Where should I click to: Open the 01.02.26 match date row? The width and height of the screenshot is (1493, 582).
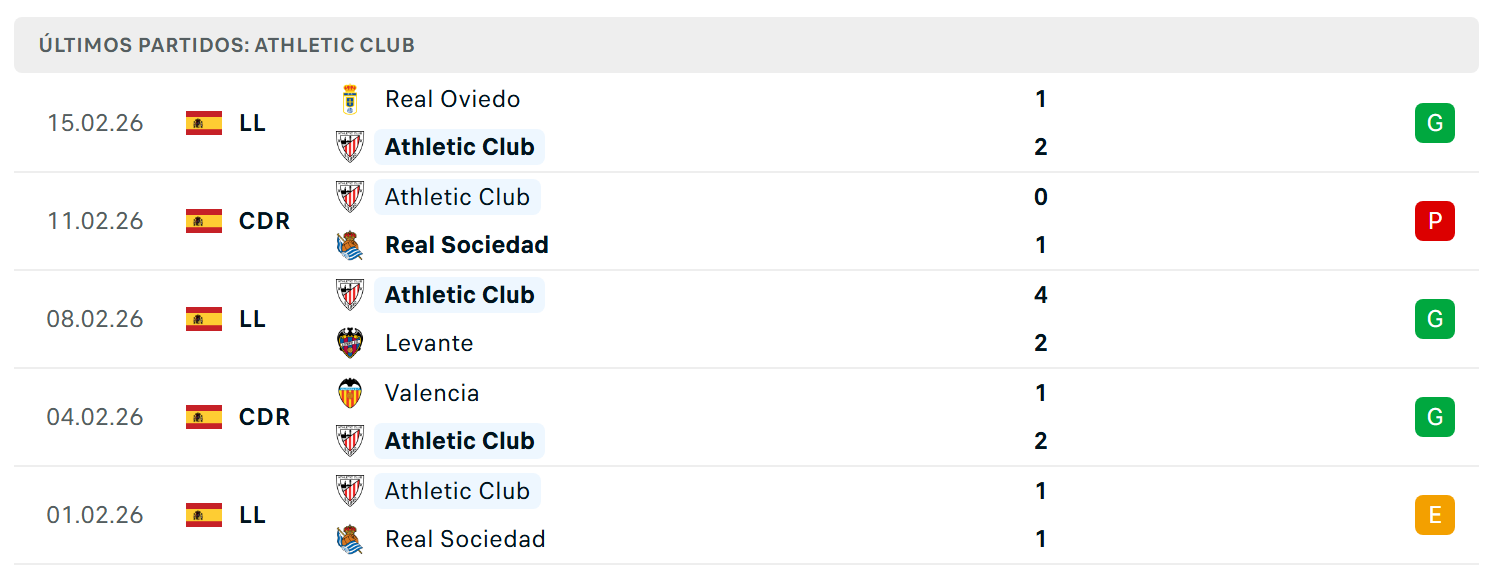(746, 515)
